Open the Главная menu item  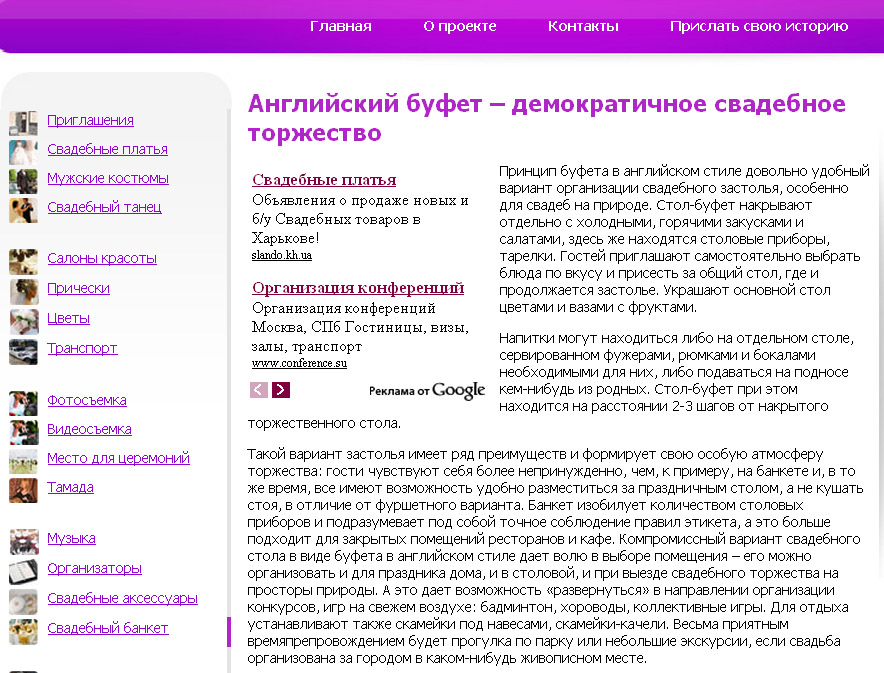point(340,26)
